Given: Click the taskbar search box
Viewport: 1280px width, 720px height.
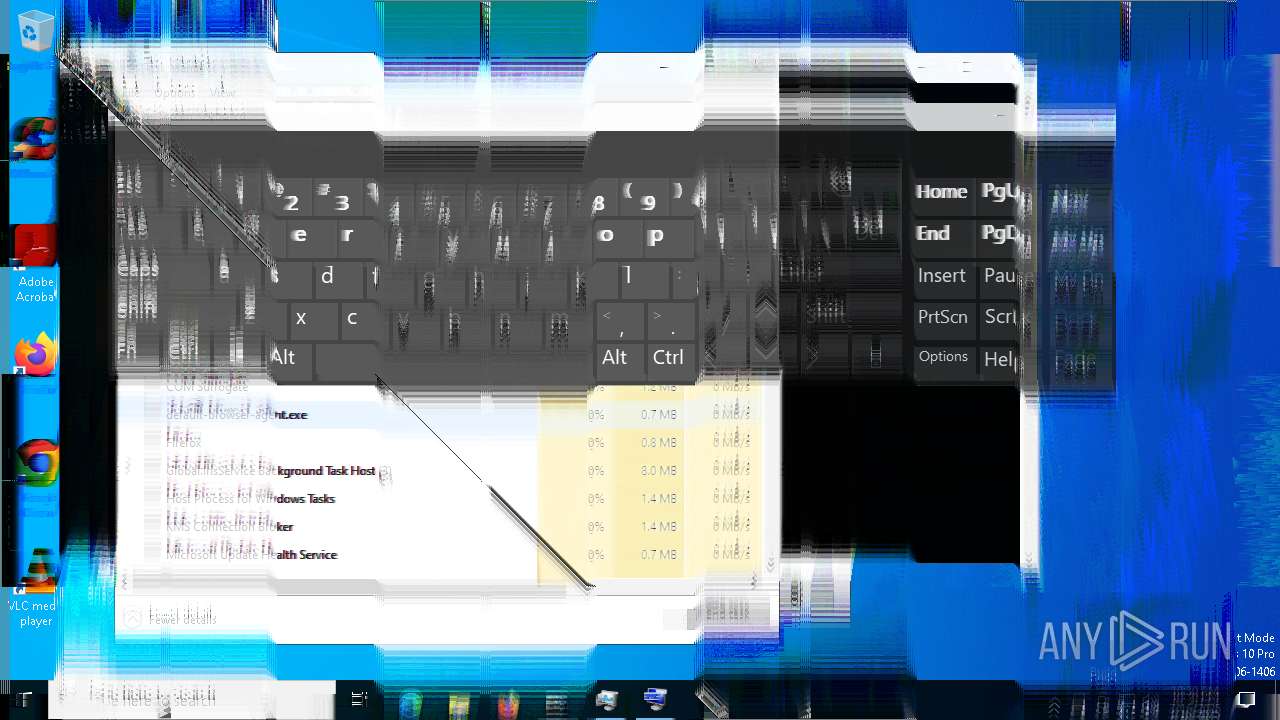Looking at the screenshot, I should pyautogui.click(x=192, y=700).
